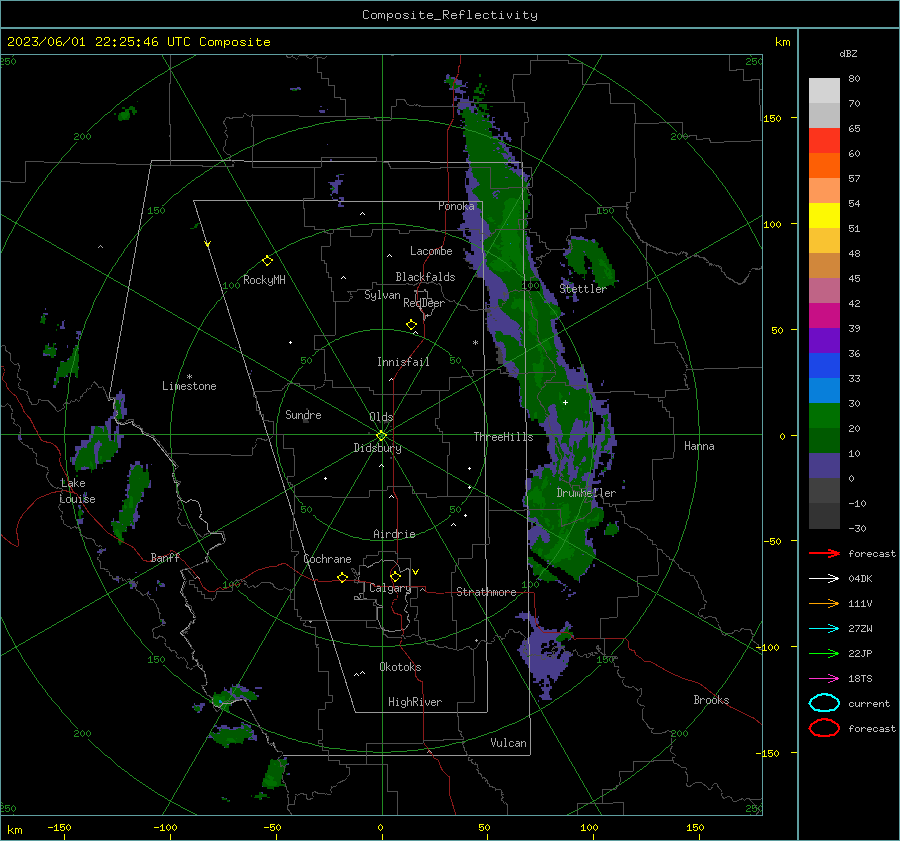The image size is (900, 841).
Task: Click the cyan 27ZW arrow icon
Action: pos(824,629)
